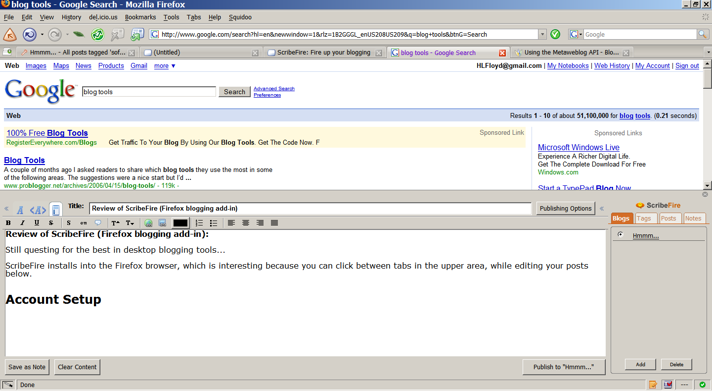Collapse the ScribeFire sidebar with right chevron
Image resolution: width=712 pixels, height=391 pixels.
(x=602, y=209)
